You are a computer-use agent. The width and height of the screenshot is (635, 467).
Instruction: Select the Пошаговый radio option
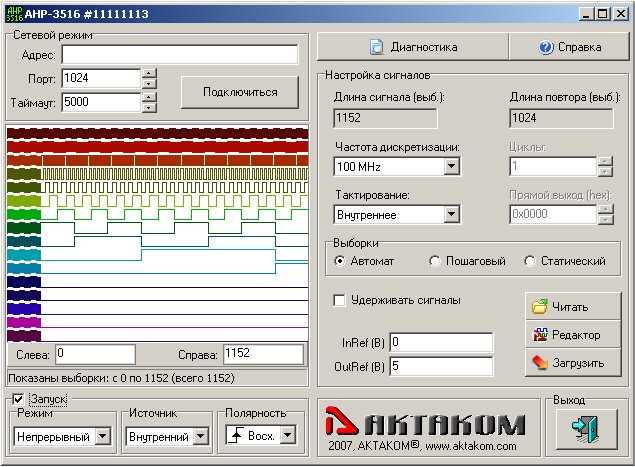435,261
